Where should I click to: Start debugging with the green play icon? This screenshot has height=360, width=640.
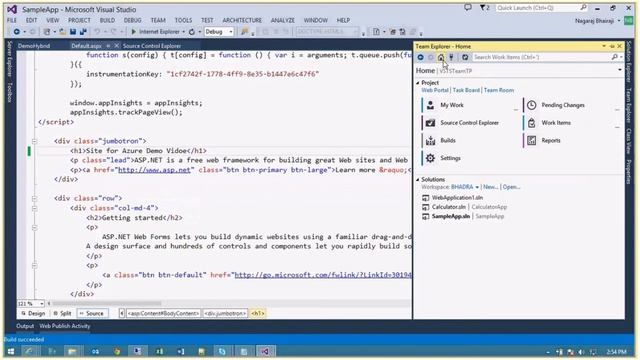coord(133,31)
